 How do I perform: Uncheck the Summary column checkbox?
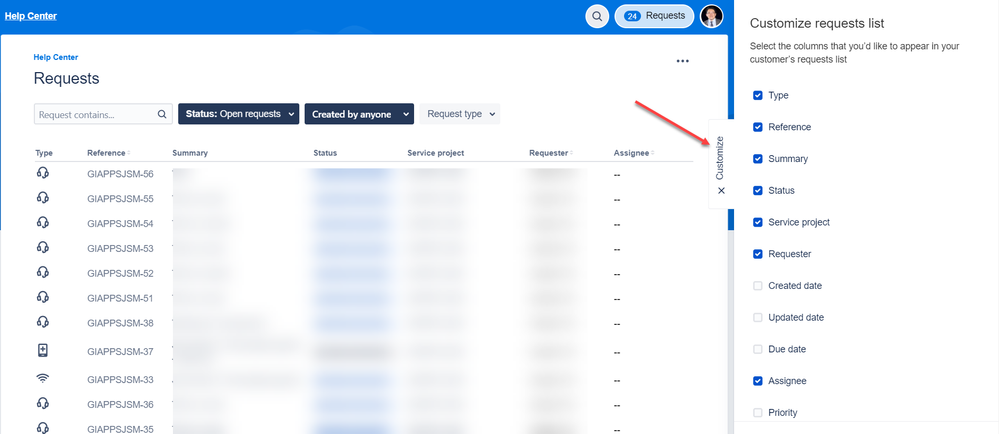tap(758, 159)
